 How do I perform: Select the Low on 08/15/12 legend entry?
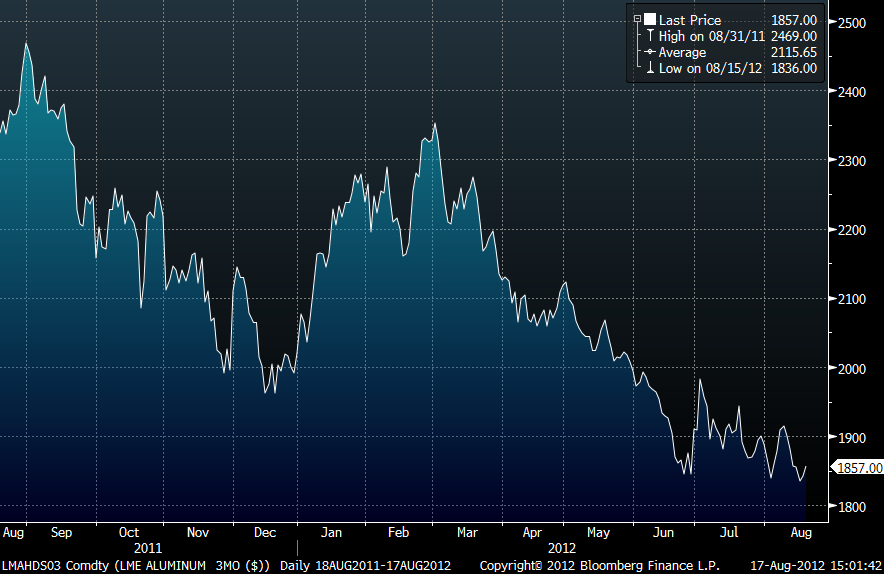click(x=708, y=68)
